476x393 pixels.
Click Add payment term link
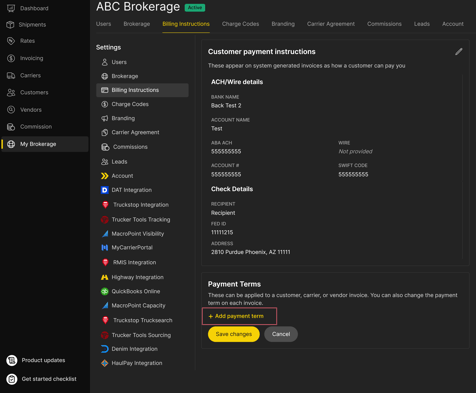coord(236,316)
